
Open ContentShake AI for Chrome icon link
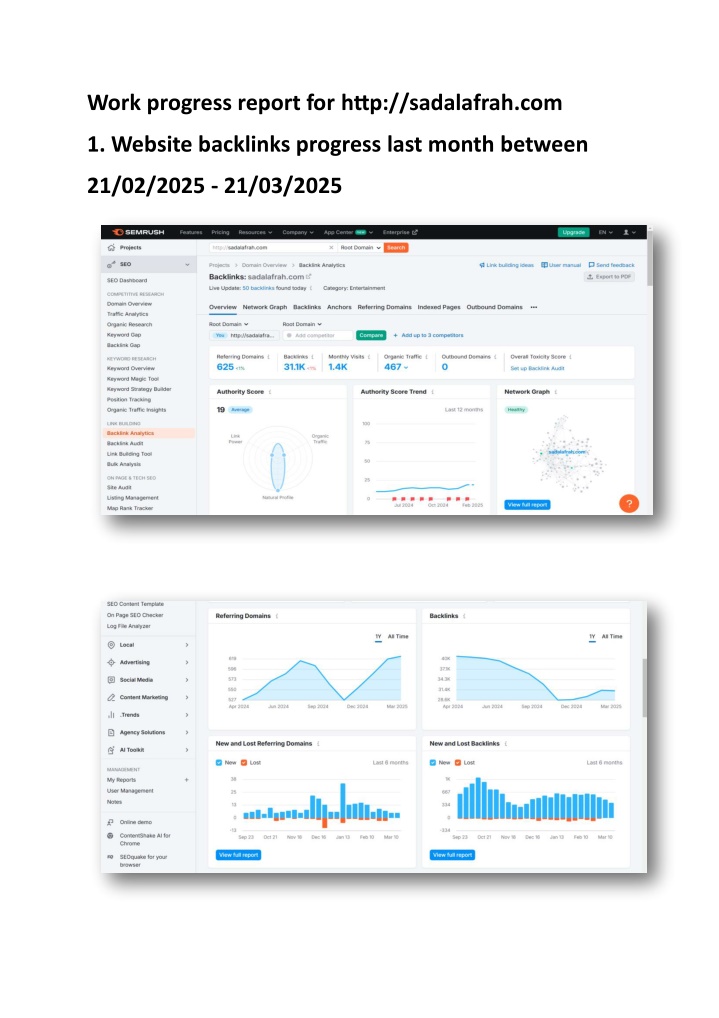coord(110,836)
